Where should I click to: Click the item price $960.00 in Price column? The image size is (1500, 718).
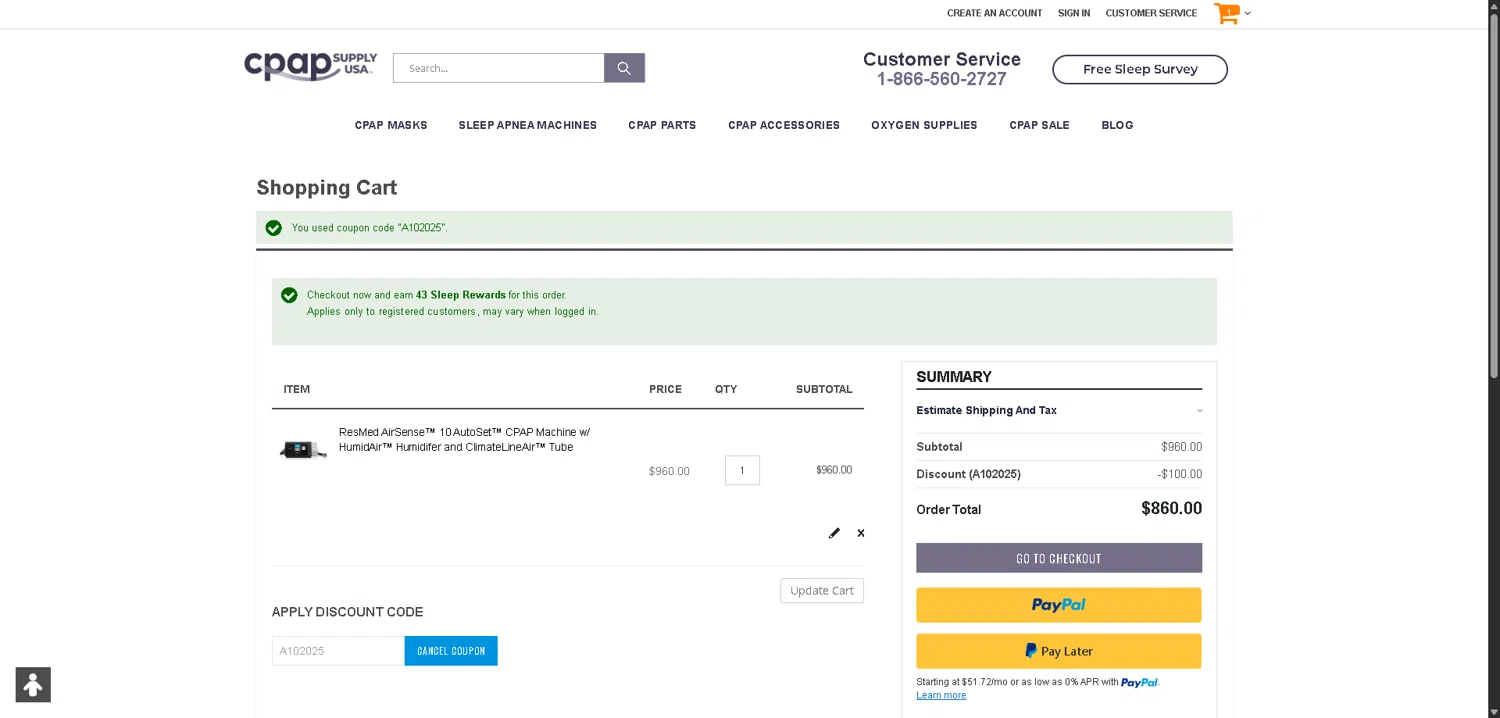pyautogui.click(x=669, y=471)
